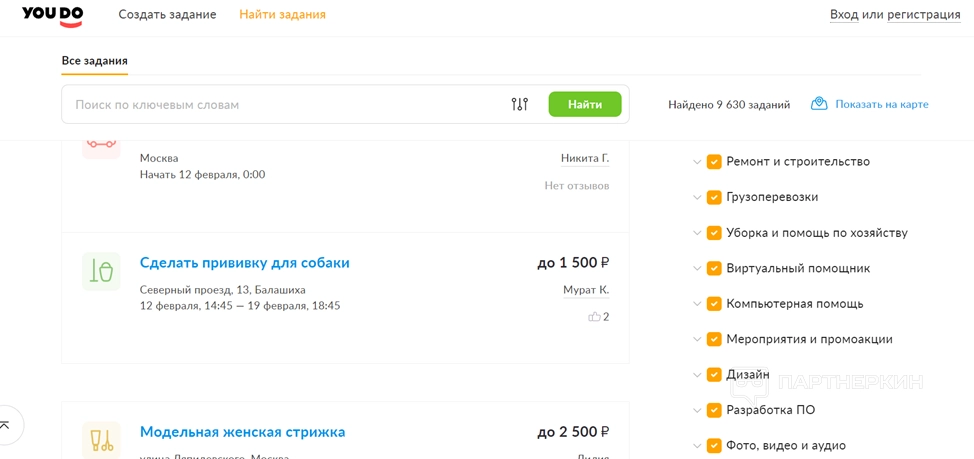
Task: Expand the Виртуальный помощник category
Action: 697,269
